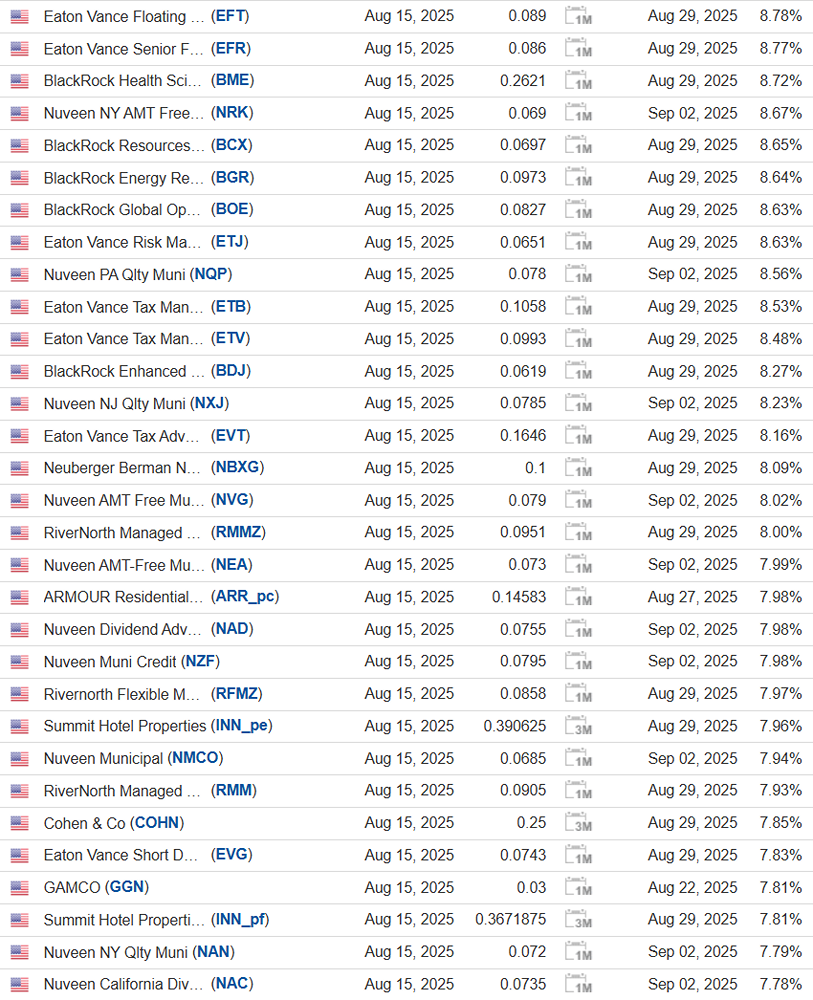The width and height of the screenshot is (813, 1000).
Task: Click the 1M payout icon for EFT
Action: point(578,17)
